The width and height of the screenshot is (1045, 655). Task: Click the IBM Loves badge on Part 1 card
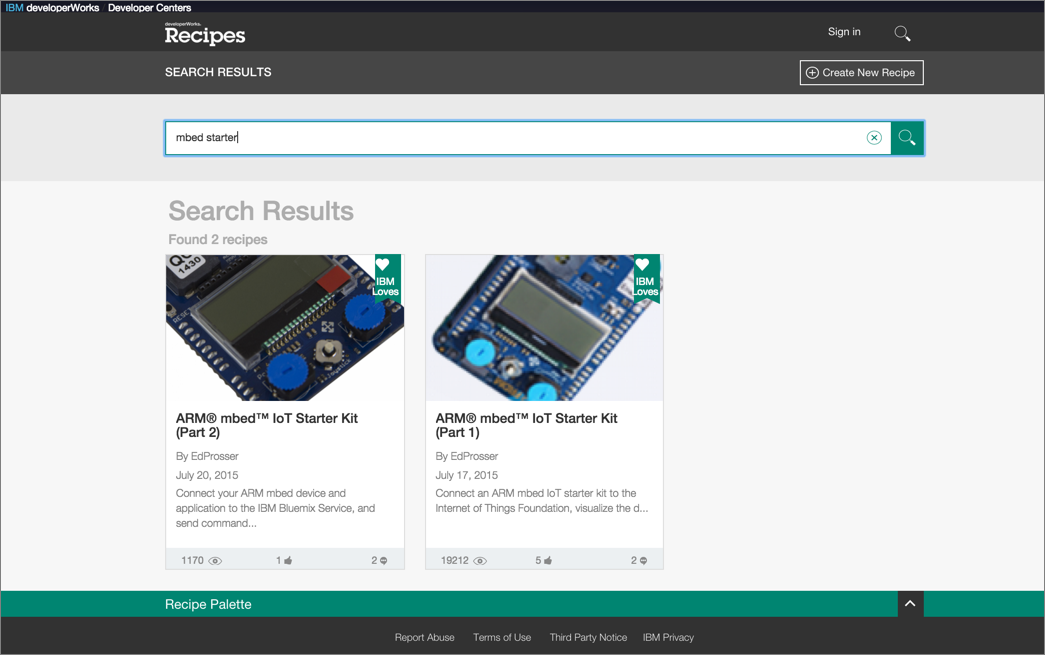[646, 278]
